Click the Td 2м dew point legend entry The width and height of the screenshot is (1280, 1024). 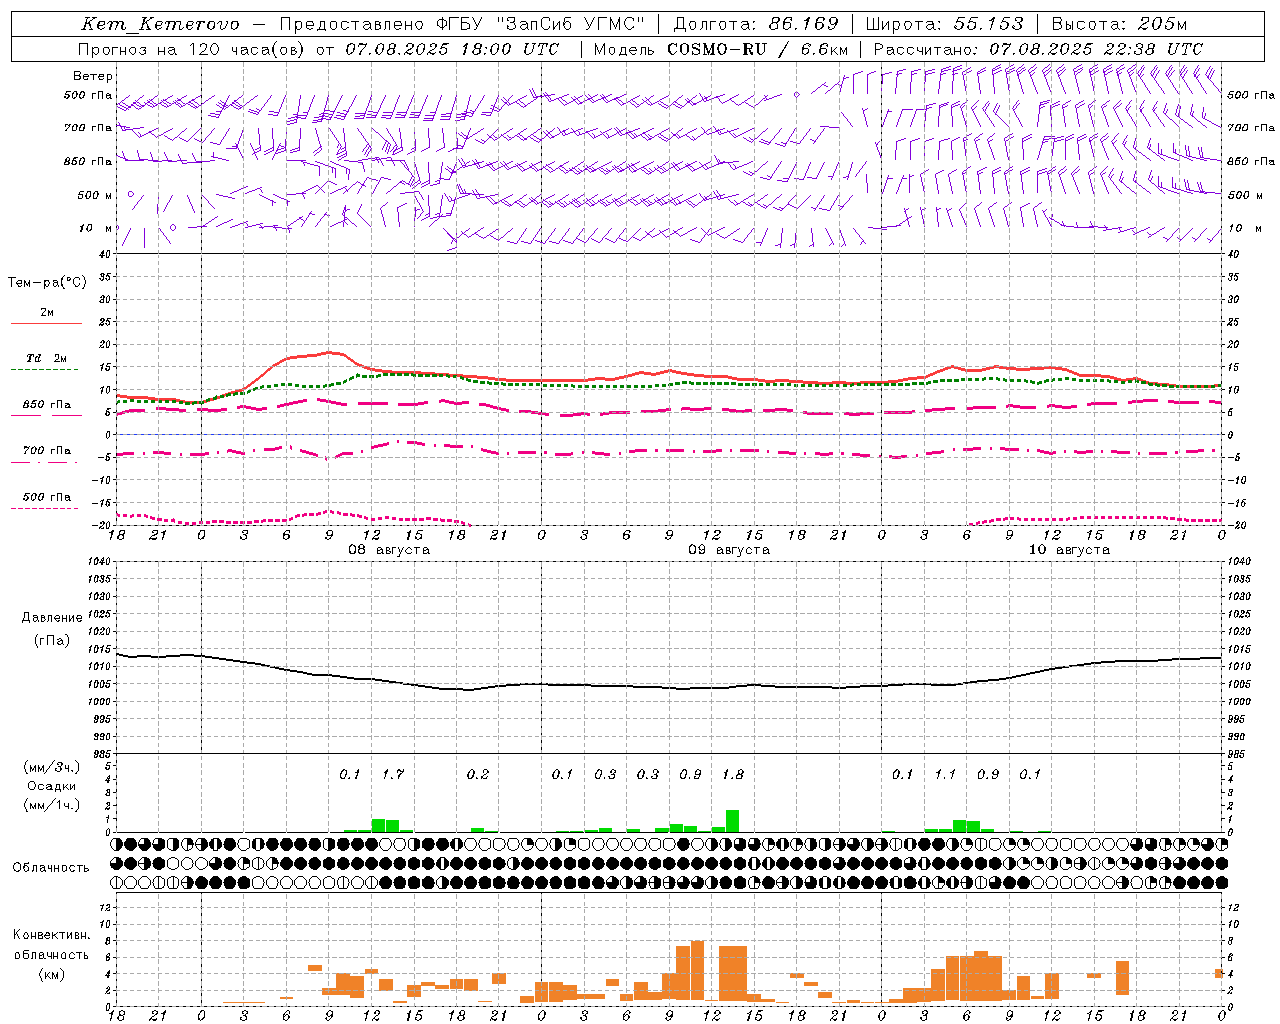tap(46, 363)
